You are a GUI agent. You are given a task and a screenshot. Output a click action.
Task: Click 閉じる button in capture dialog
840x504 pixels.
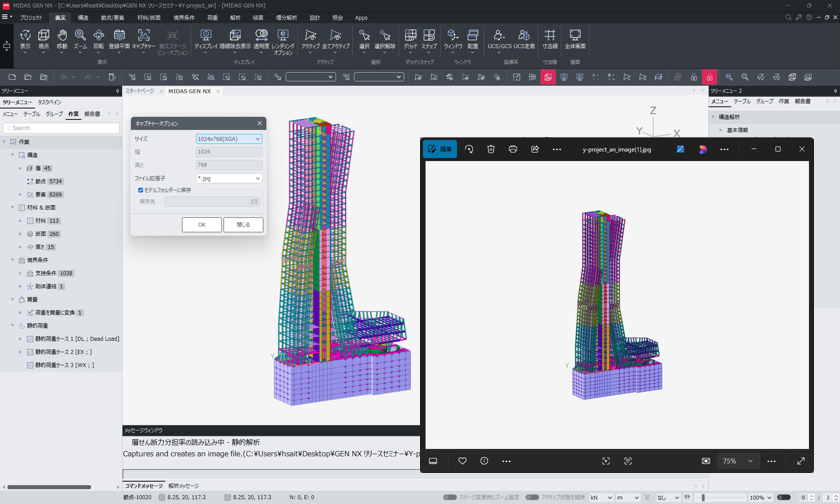[243, 225]
